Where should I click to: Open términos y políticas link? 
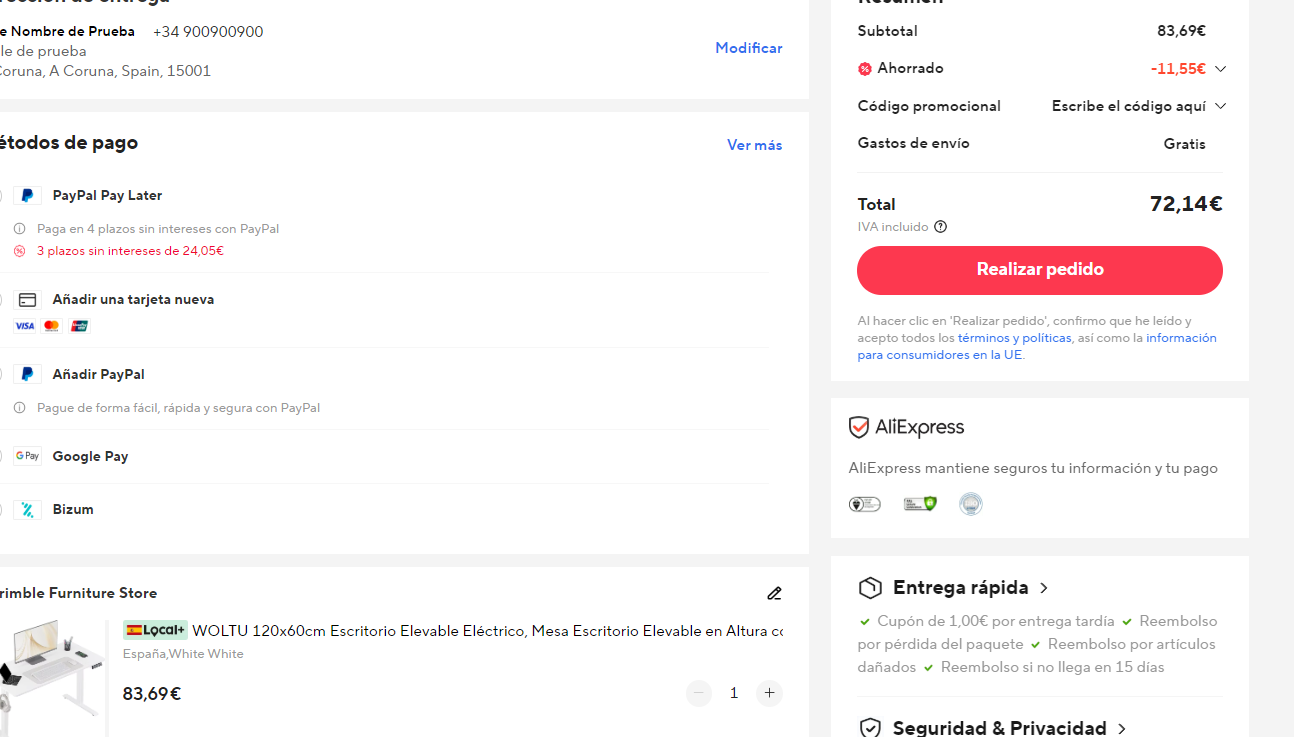pos(1014,338)
